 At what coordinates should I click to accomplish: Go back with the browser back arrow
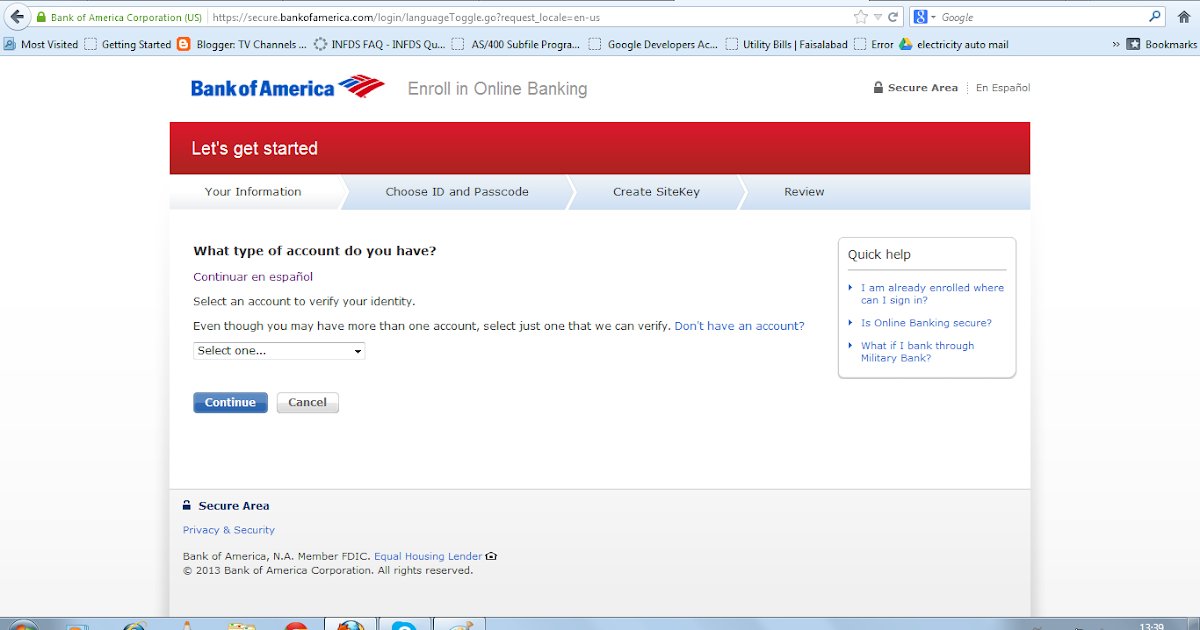(x=17, y=17)
